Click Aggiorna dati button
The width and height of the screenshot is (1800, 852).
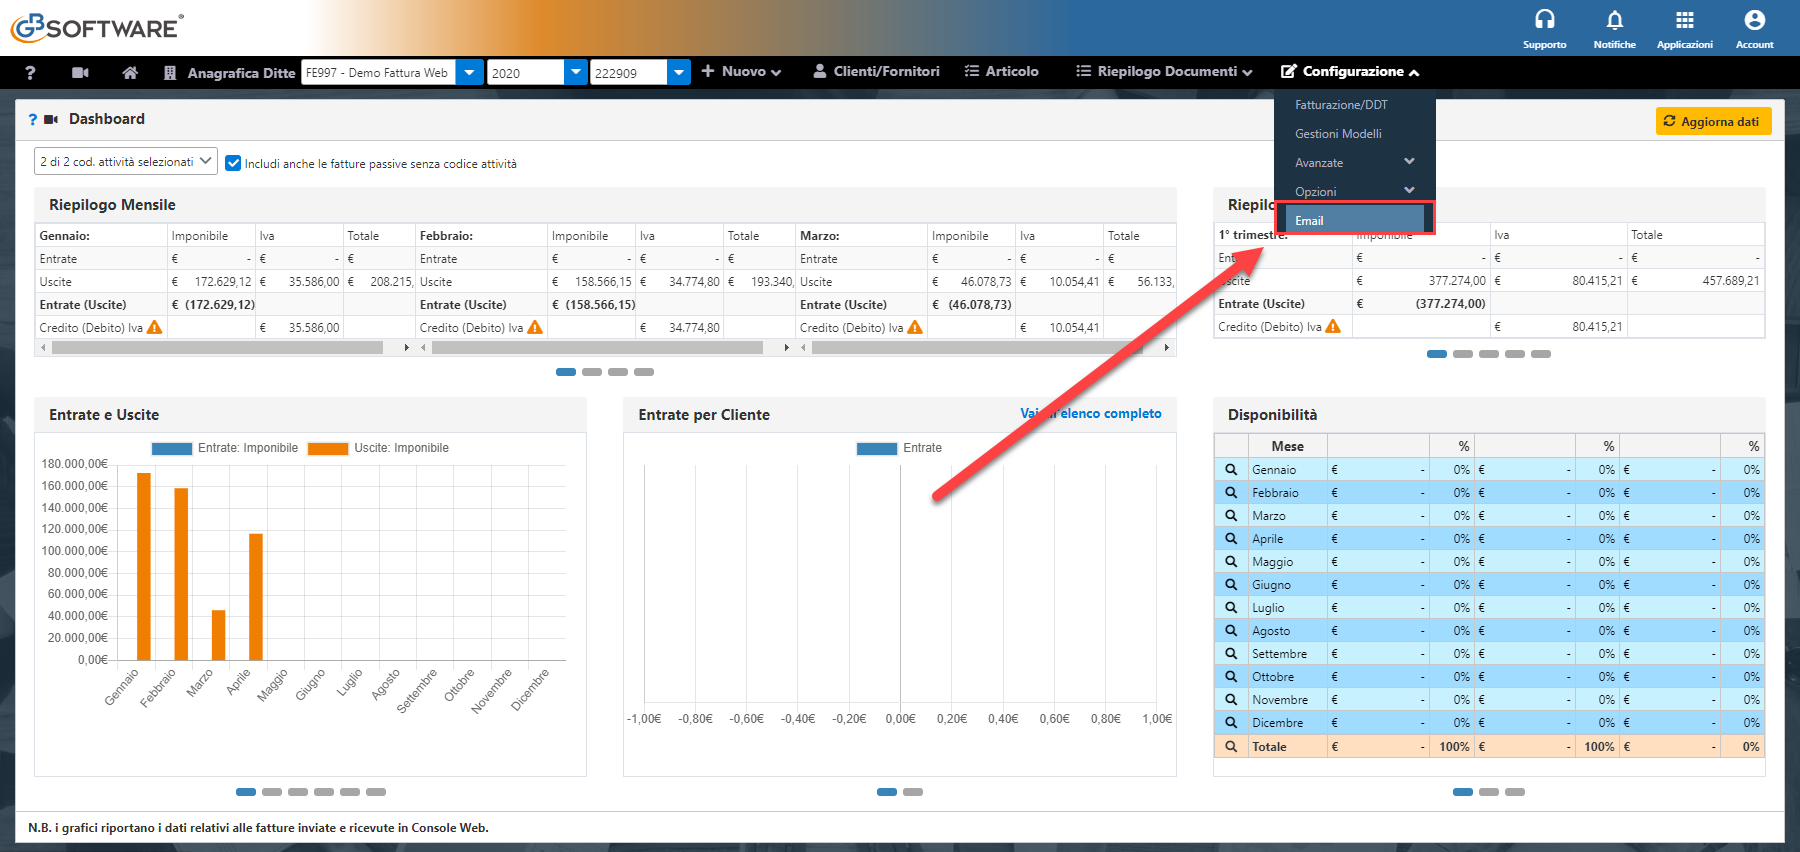(1713, 121)
